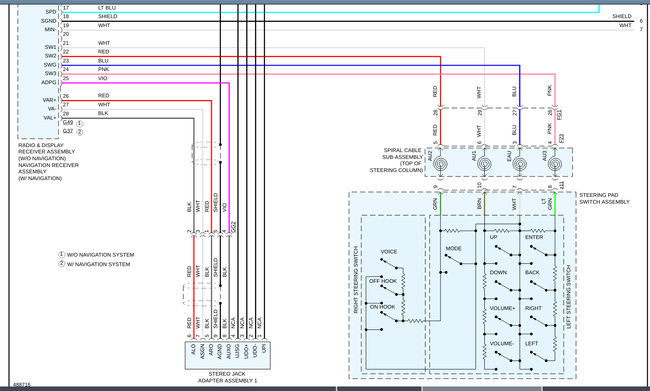Viewport: 650px width, 391px height.
Task: Click the G49 connector reference
Action: pos(68,123)
